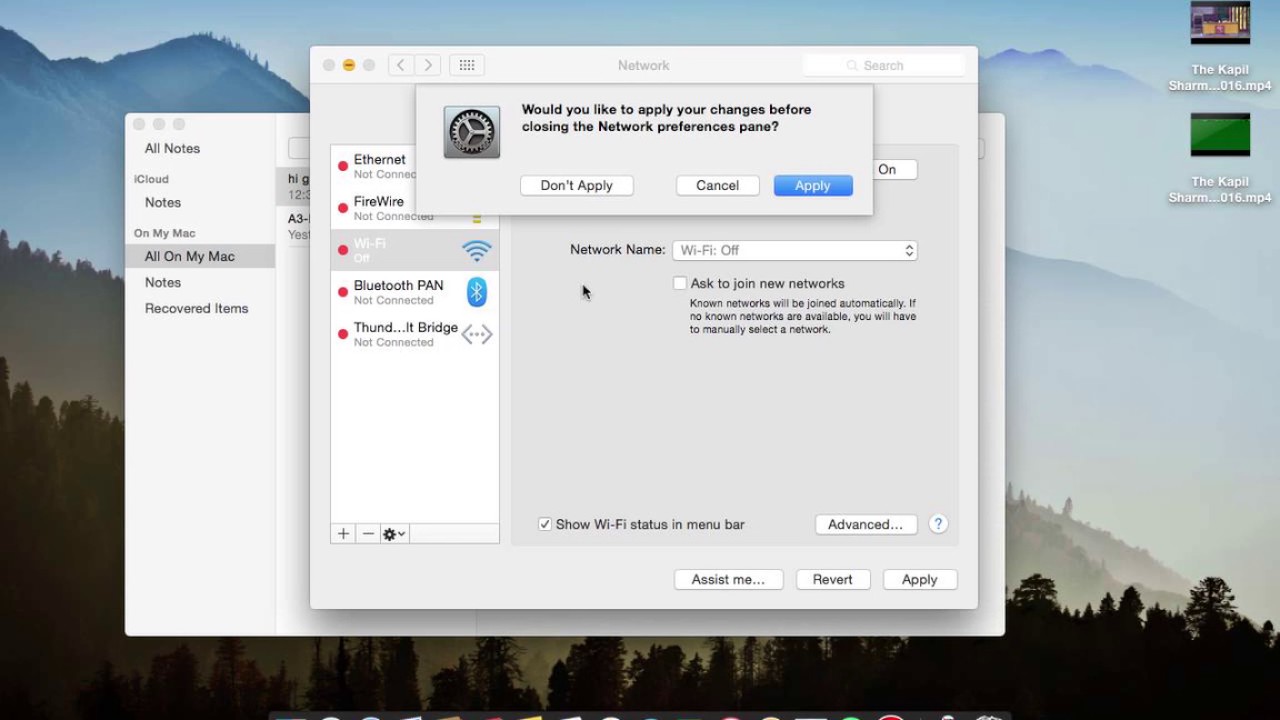Click Ethernet red status indicator dot
Viewport: 1280px width, 720px height.
(343, 166)
